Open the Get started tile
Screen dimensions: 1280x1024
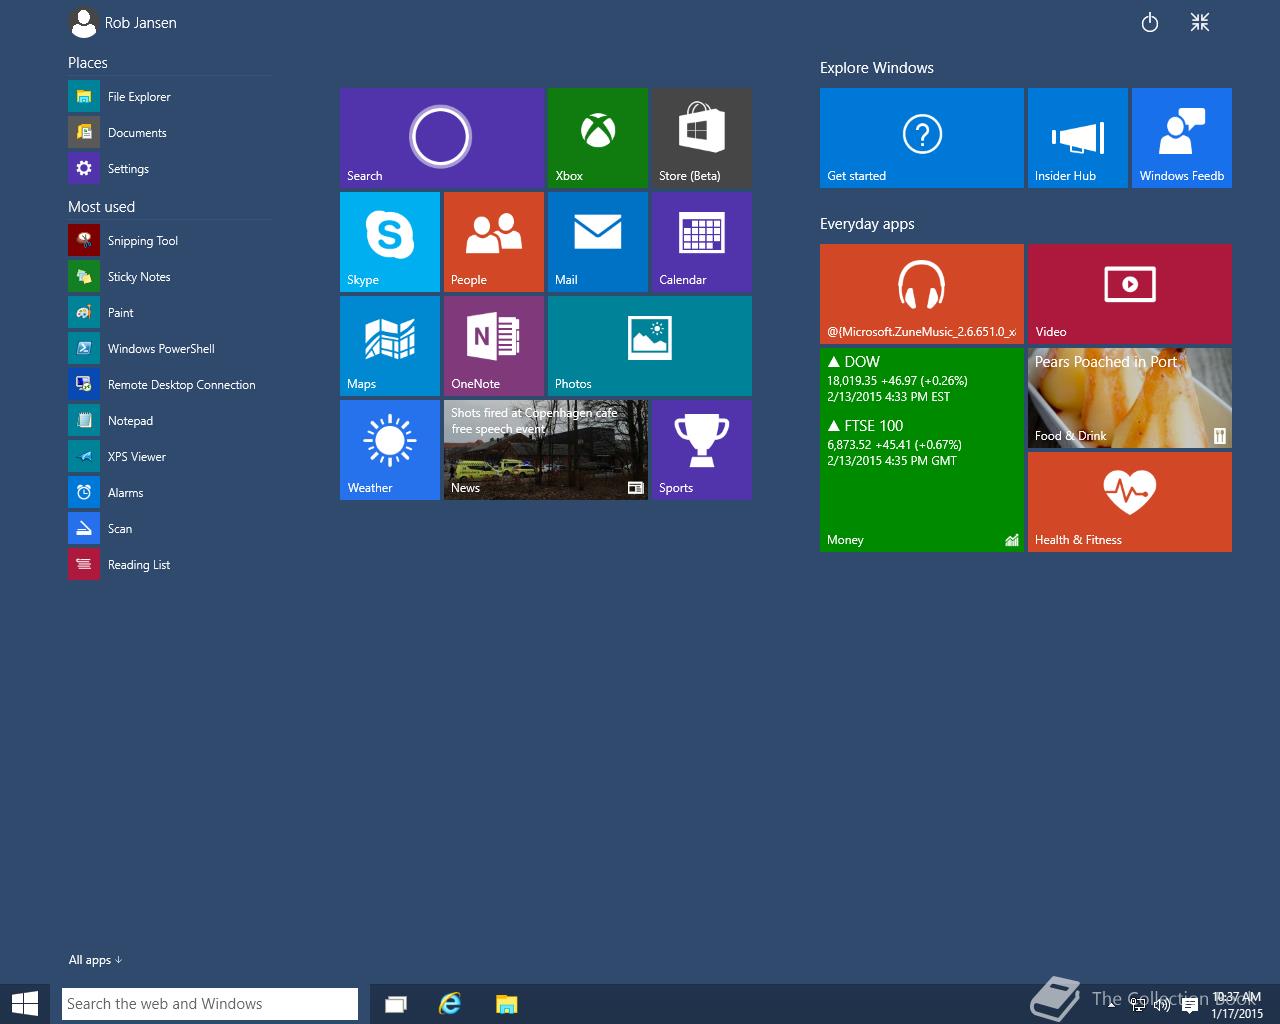tap(922, 138)
